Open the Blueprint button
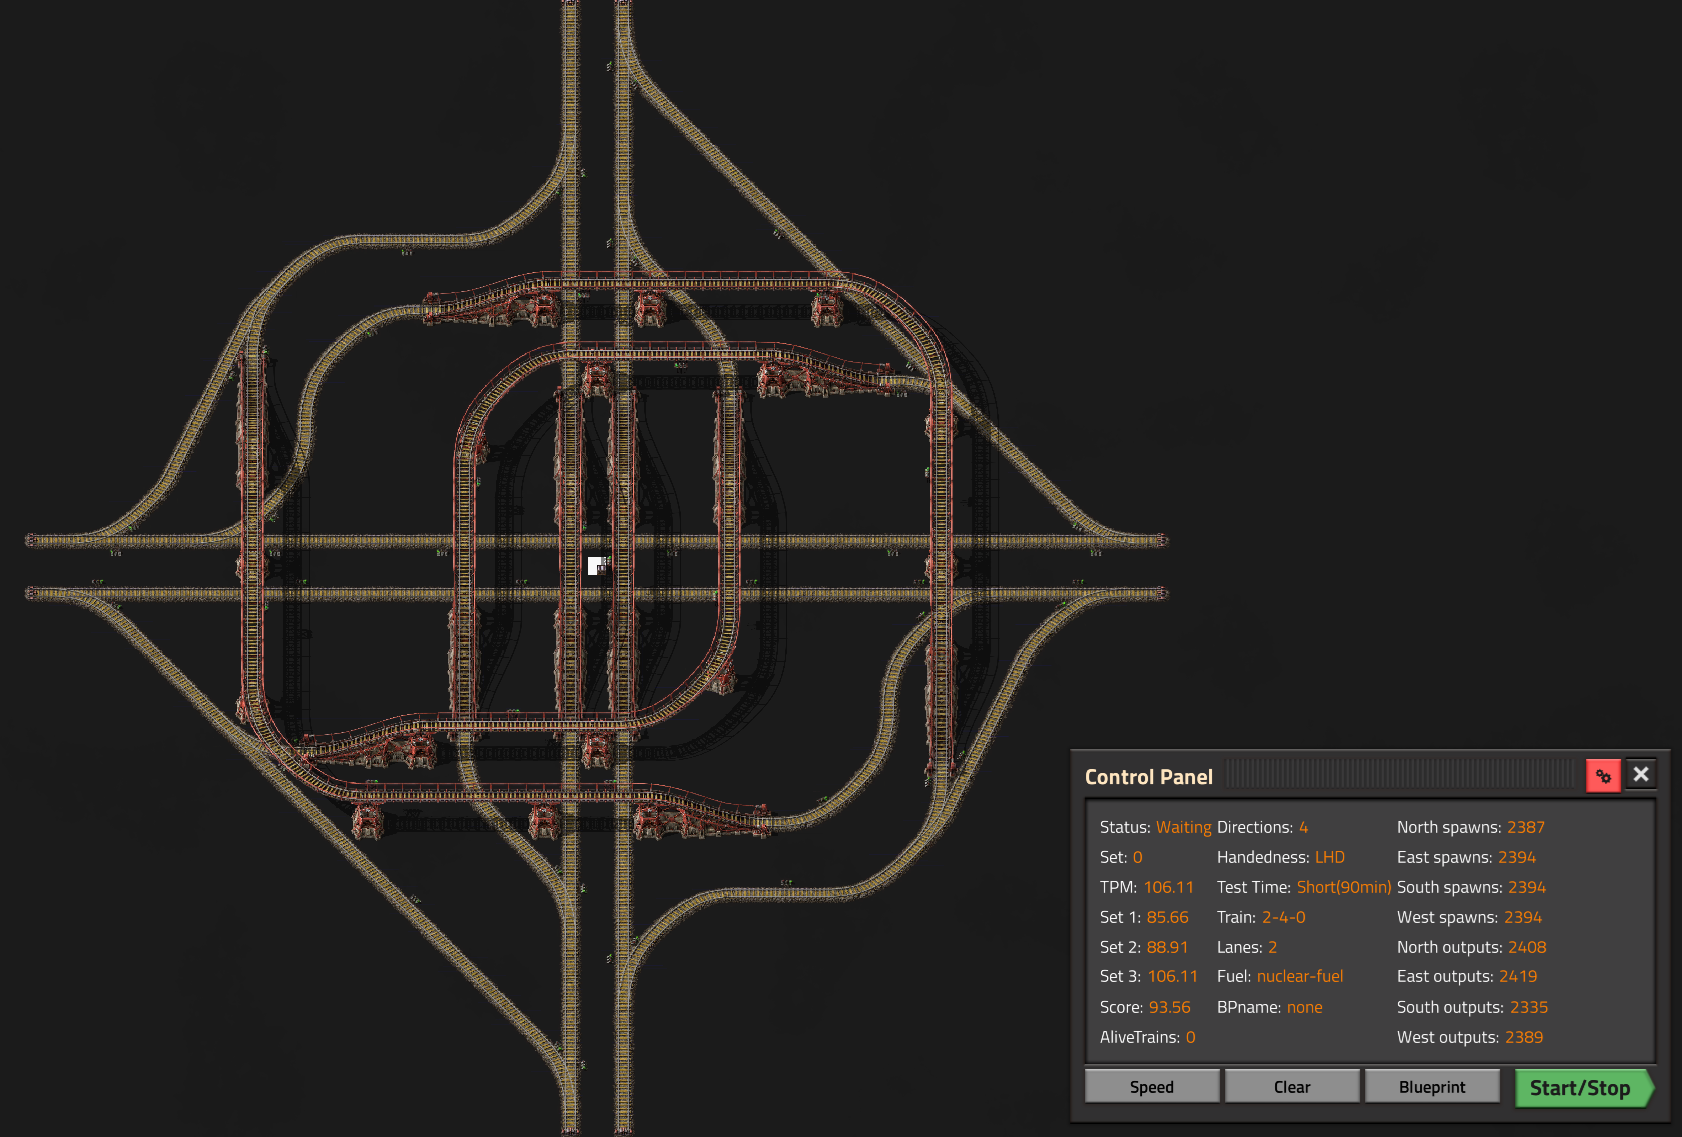Viewport: 1682px width, 1137px height. click(x=1431, y=1087)
